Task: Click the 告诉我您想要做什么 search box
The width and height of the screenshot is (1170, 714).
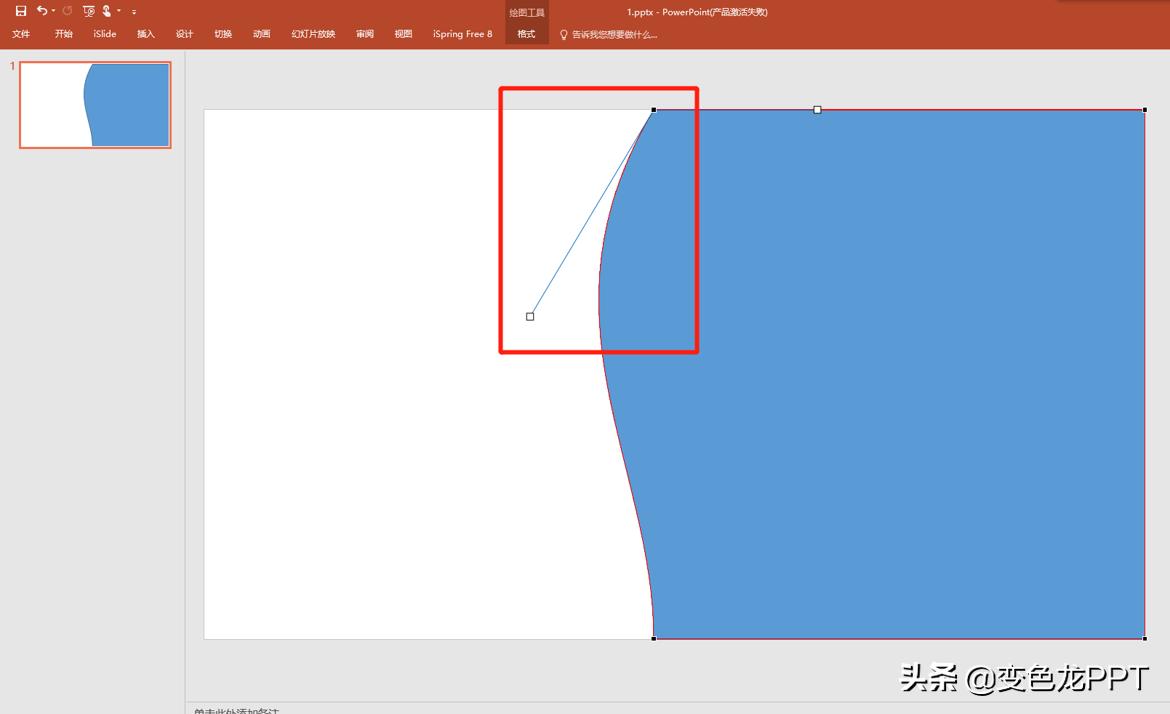Action: pyautogui.click(x=615, y=34)
